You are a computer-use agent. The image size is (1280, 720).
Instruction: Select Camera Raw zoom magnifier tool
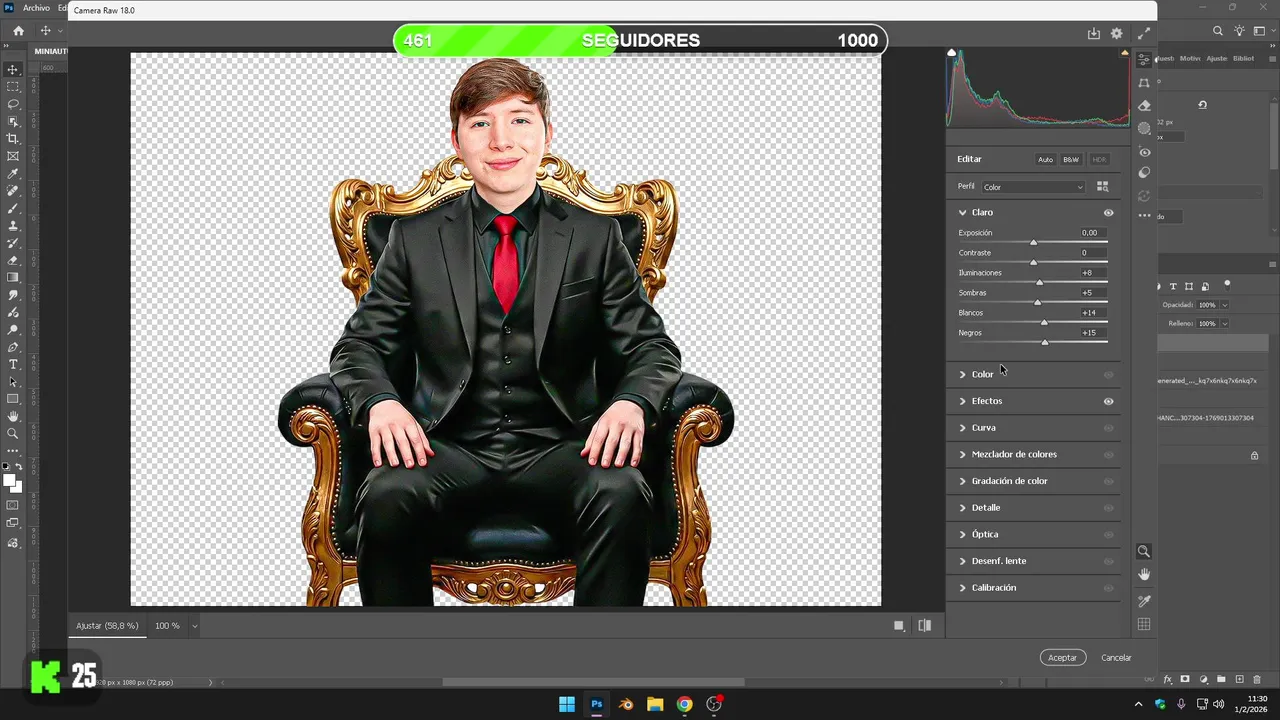[1144, 551]
